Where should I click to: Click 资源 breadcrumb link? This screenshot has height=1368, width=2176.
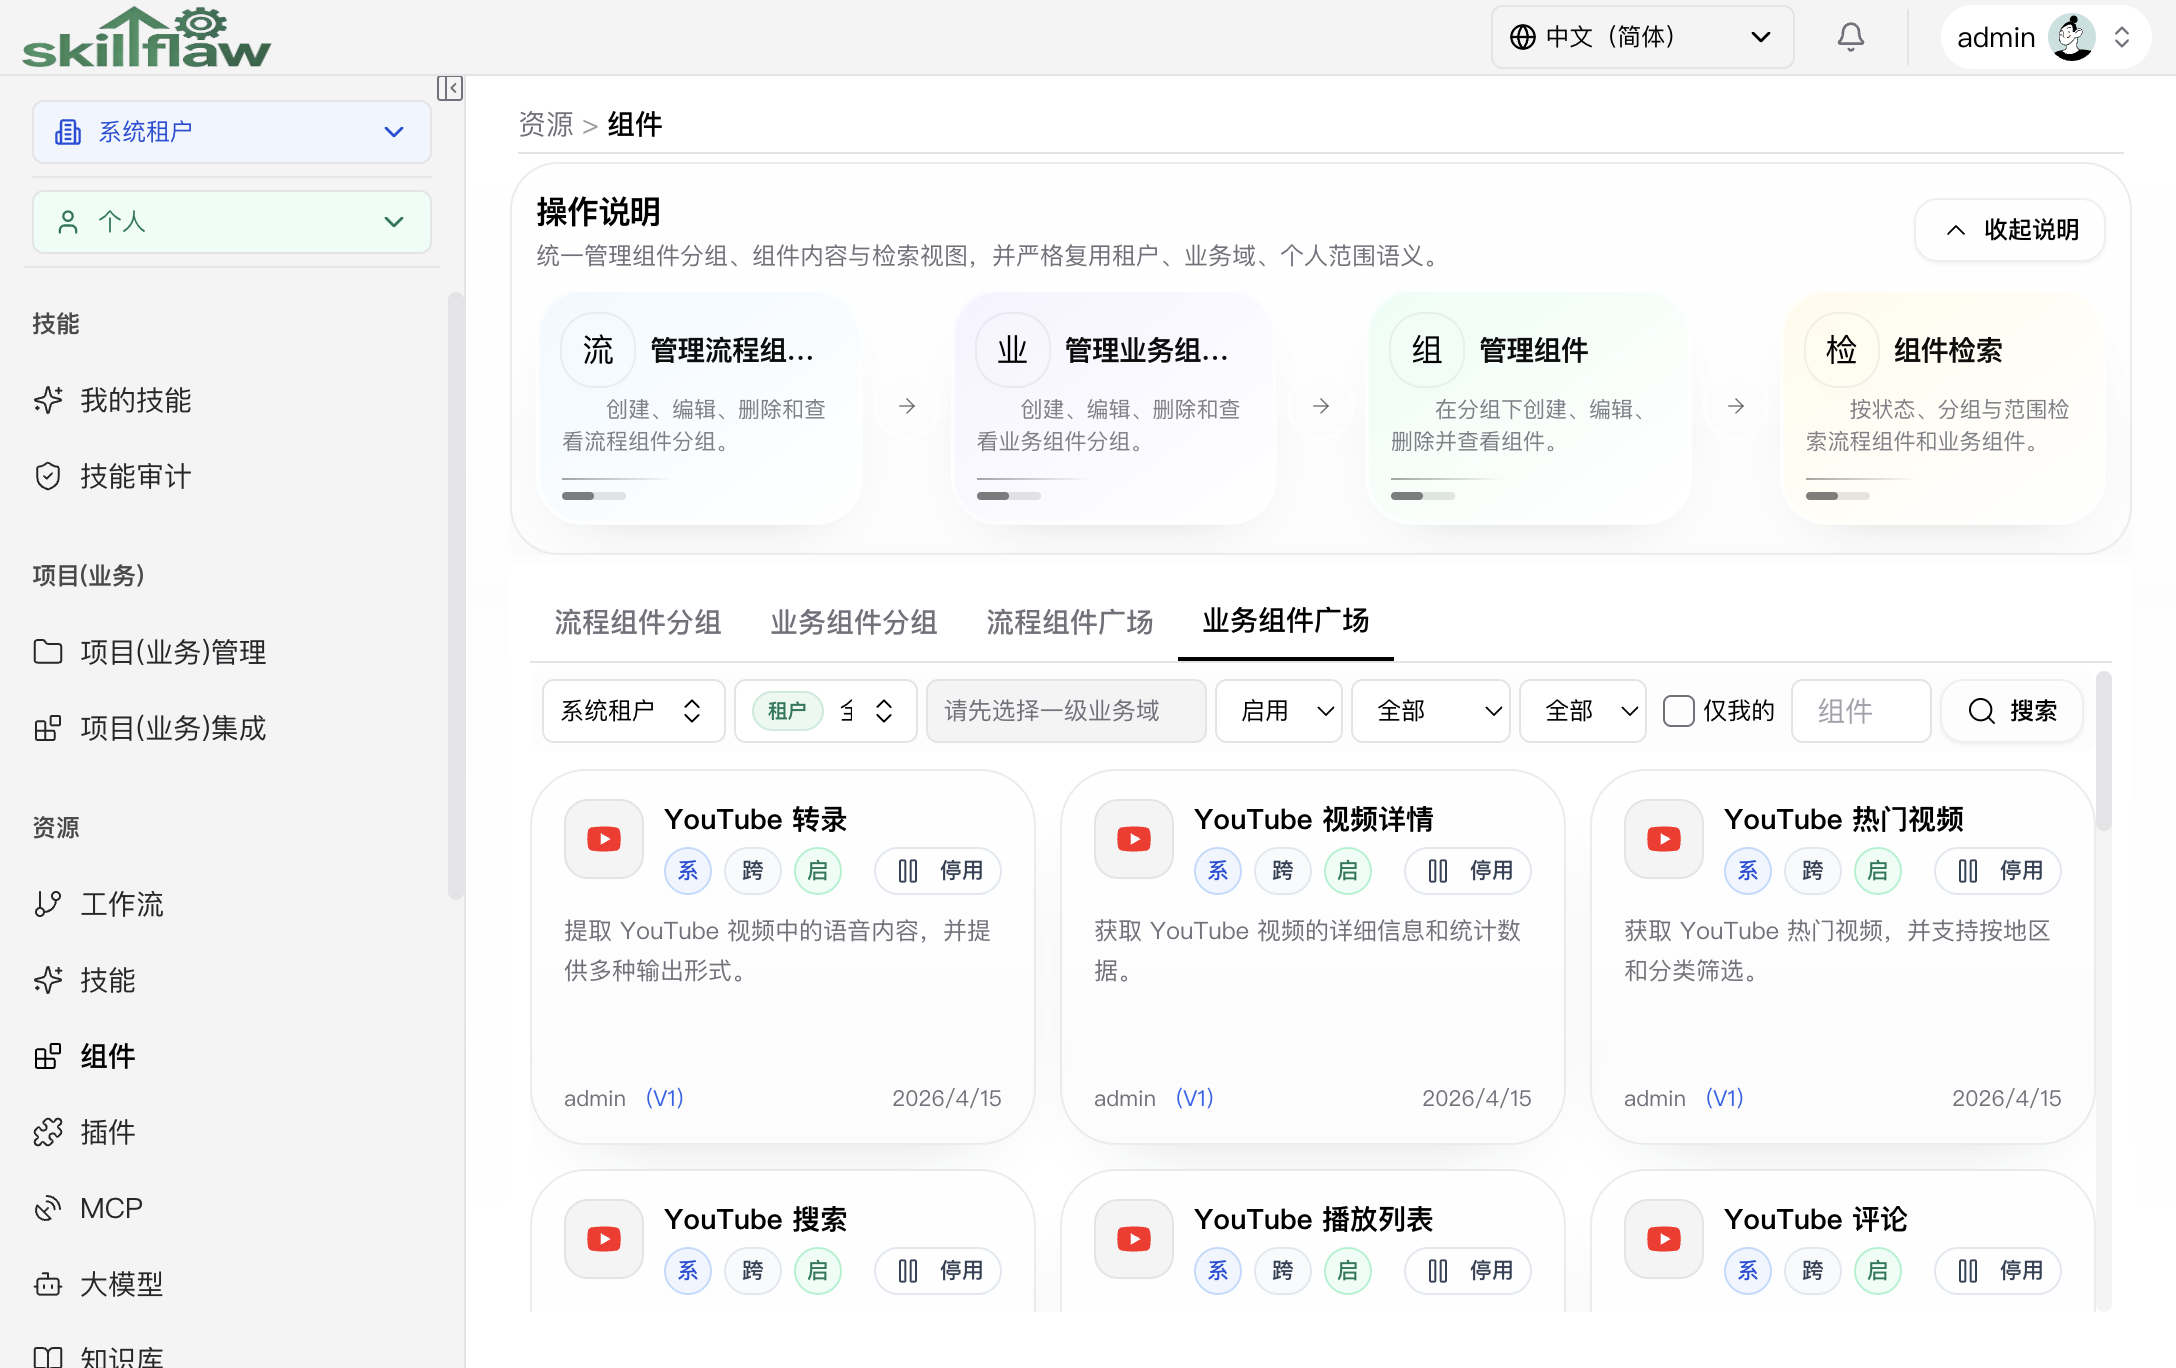pyautogui.click(x=546, y=124)
